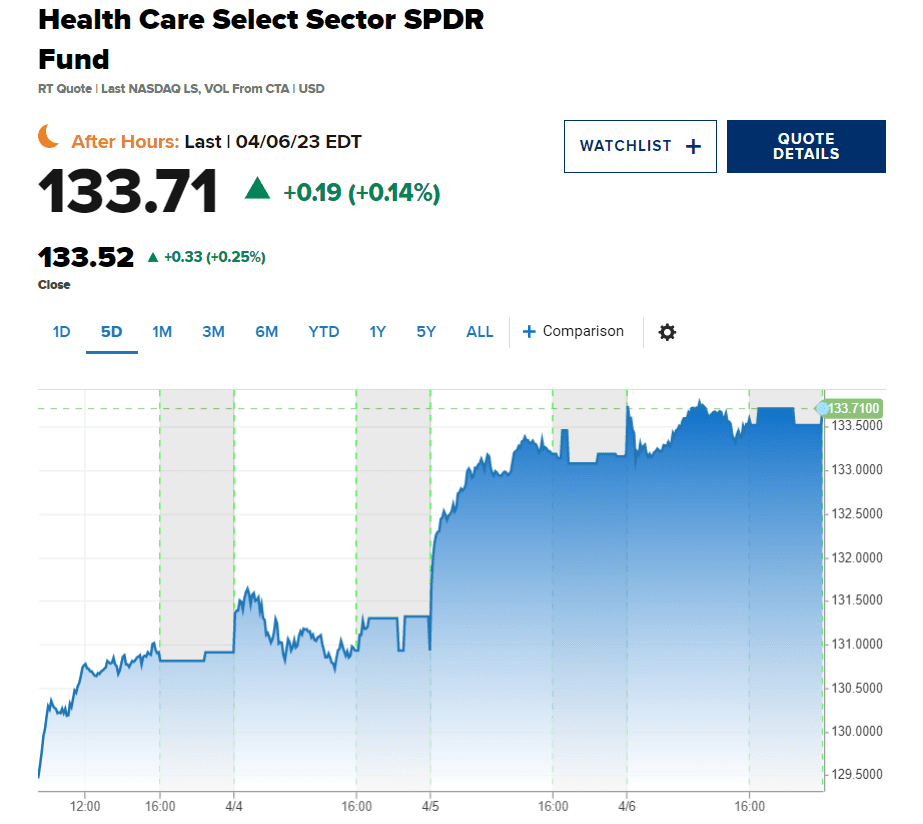Viewport: 923px width, 824px height.
Task: Click the small green triangle near close price
Action: click(x=153, y=257)
